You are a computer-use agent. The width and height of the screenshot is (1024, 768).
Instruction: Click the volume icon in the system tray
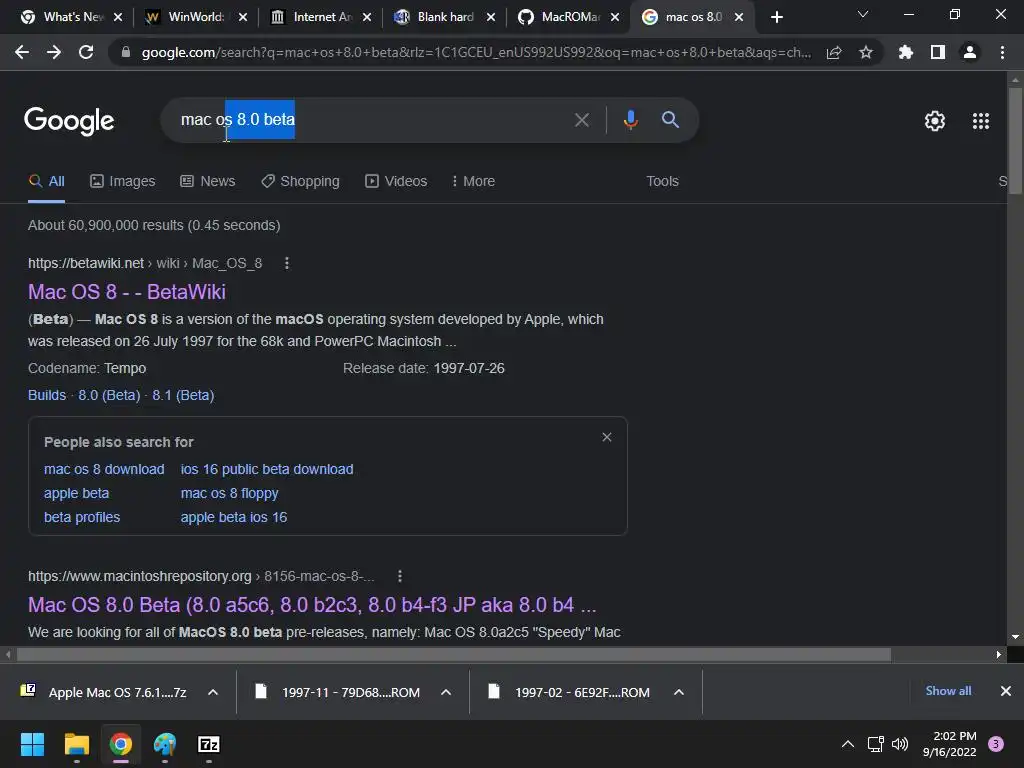(x=900, y=744)
